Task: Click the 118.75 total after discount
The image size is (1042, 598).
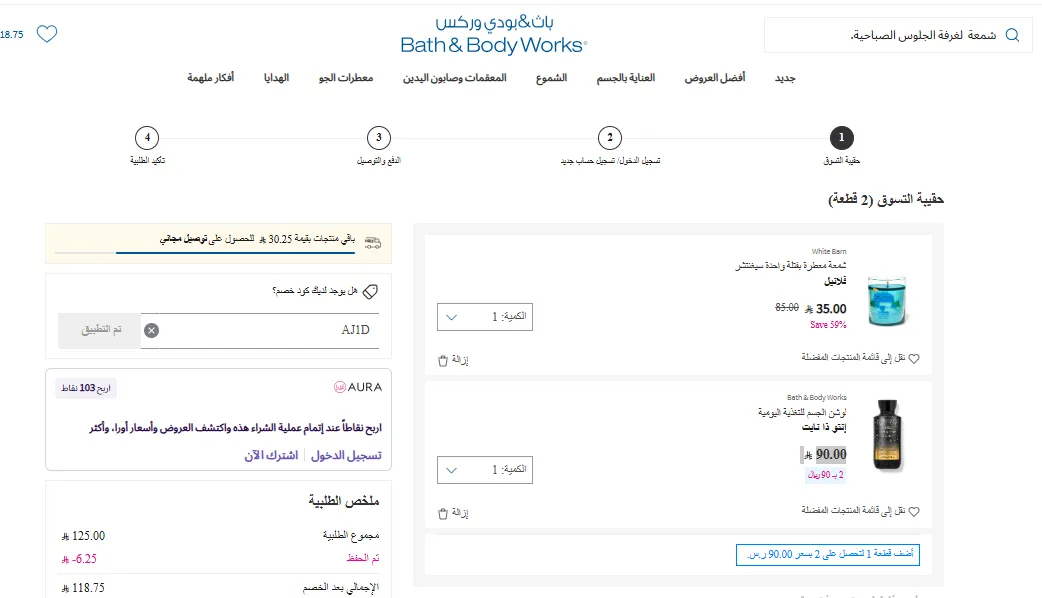Action: tap(83, 588)
